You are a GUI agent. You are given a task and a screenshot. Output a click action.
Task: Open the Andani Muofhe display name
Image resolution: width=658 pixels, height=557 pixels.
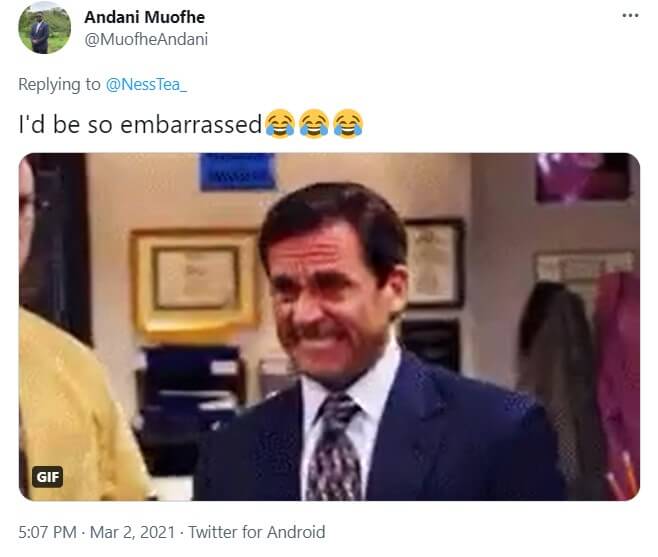click(144, 17)
